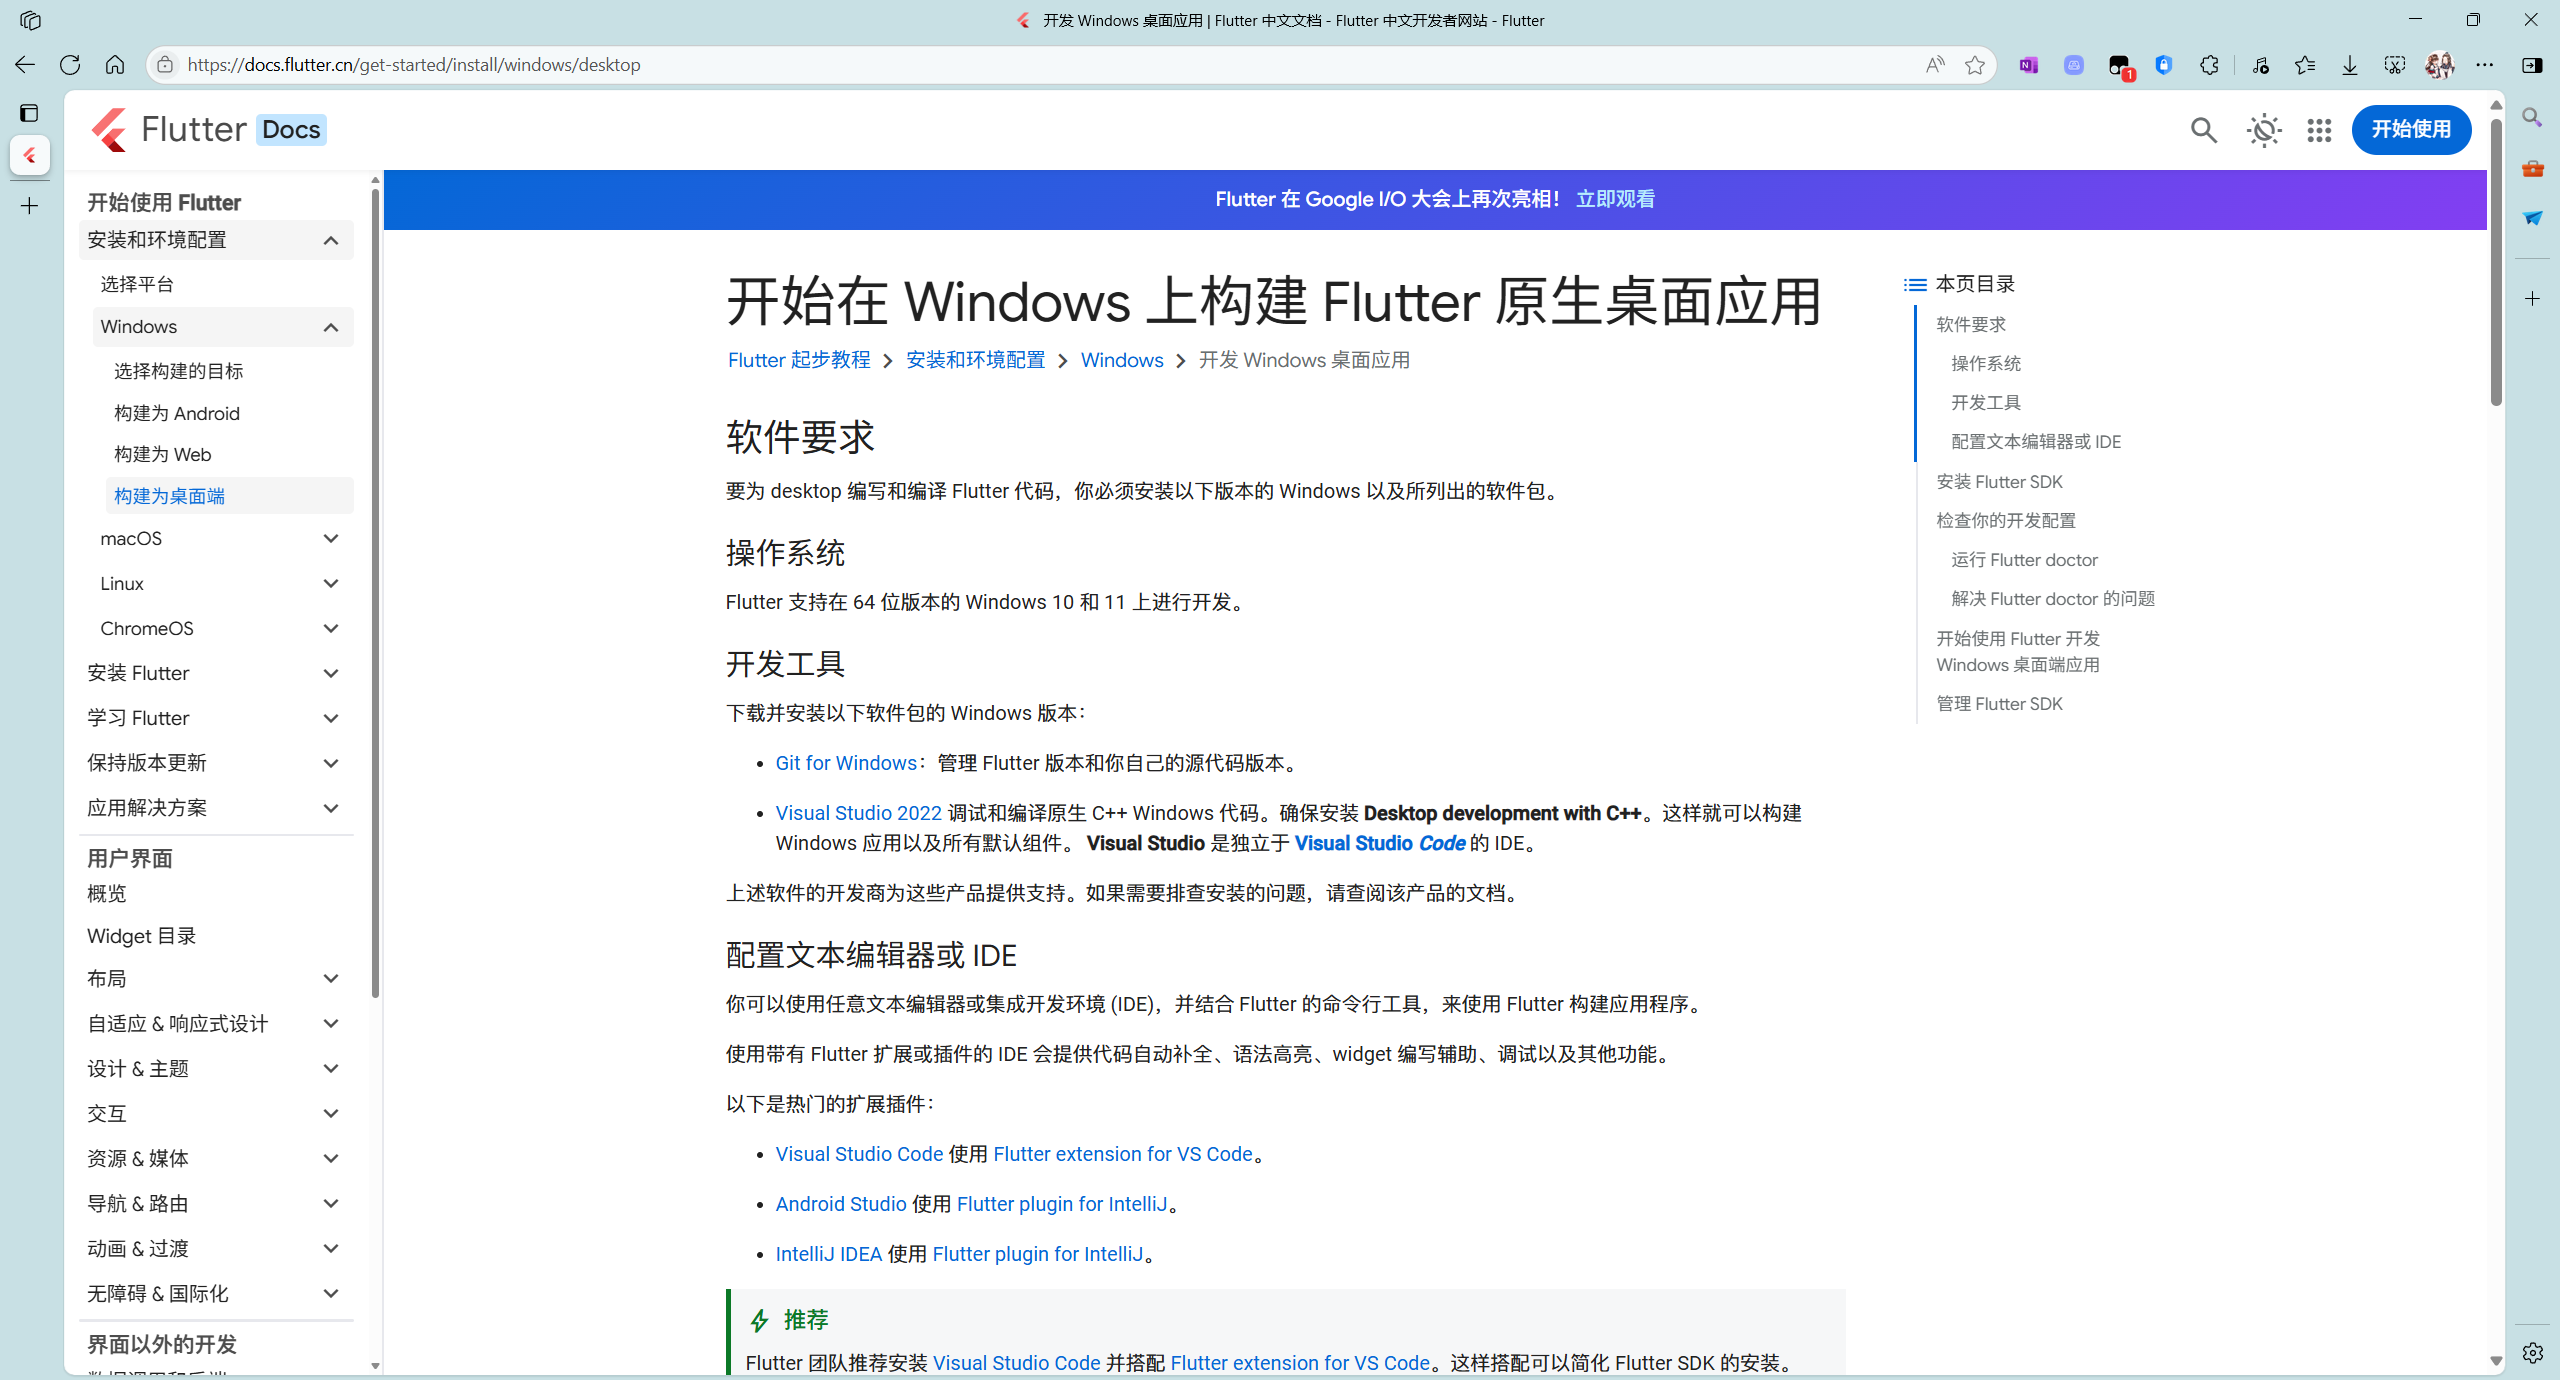
Task: Open site search magnifier
Action: click(x=2203, y=130)
